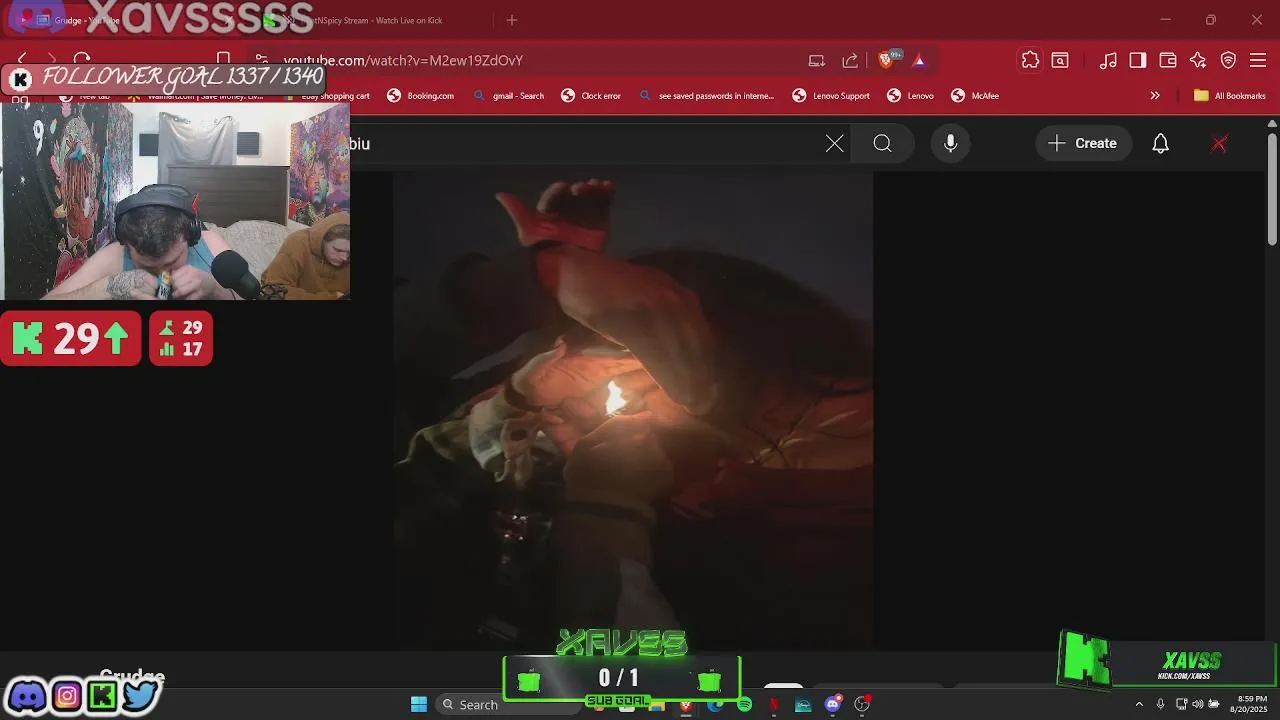This screenshot has height=720, width=1280.
Task: Open the McAfee bookmark
Action: point(975,96)
